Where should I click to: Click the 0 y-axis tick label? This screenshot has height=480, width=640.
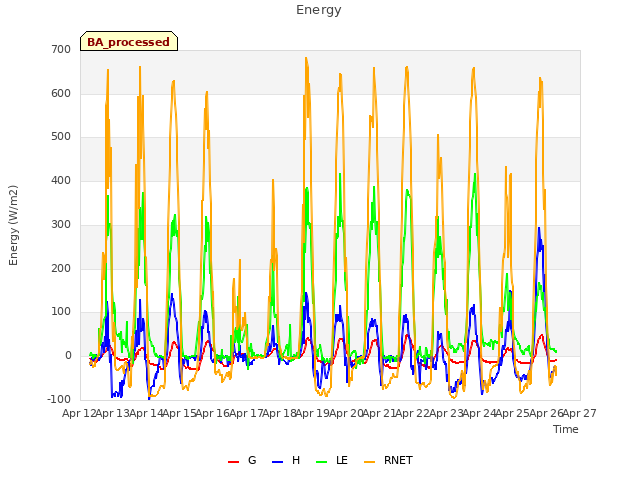[68, 356]
